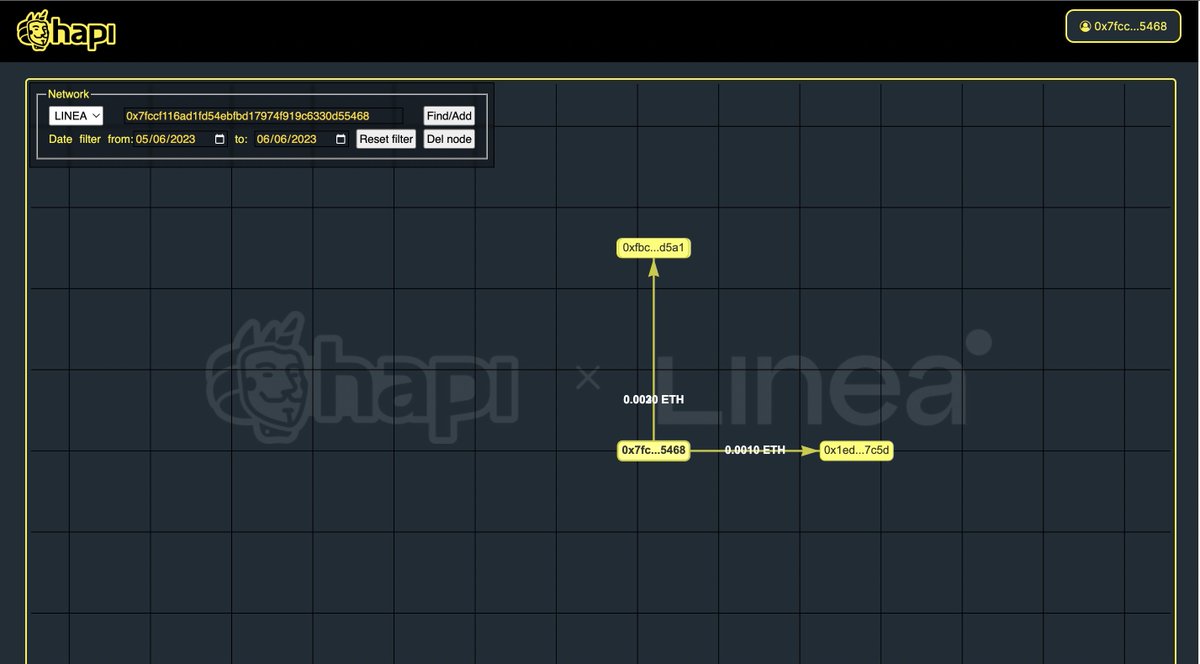Viewport: 1200px width, 664px height.
Task: Open the 0x7fcc...5468 wallet account button
Action: pyautogui.click(x=1123, y=26)
